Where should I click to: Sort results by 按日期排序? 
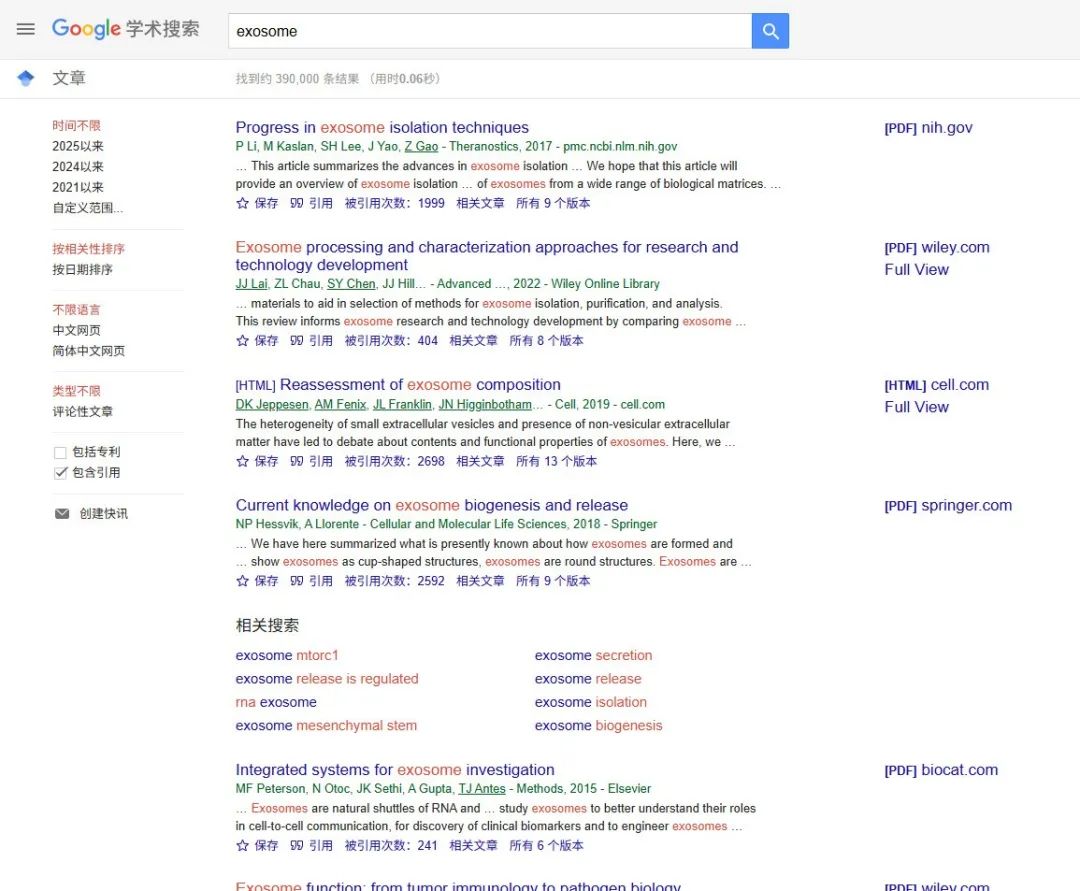tap(83, 269)
